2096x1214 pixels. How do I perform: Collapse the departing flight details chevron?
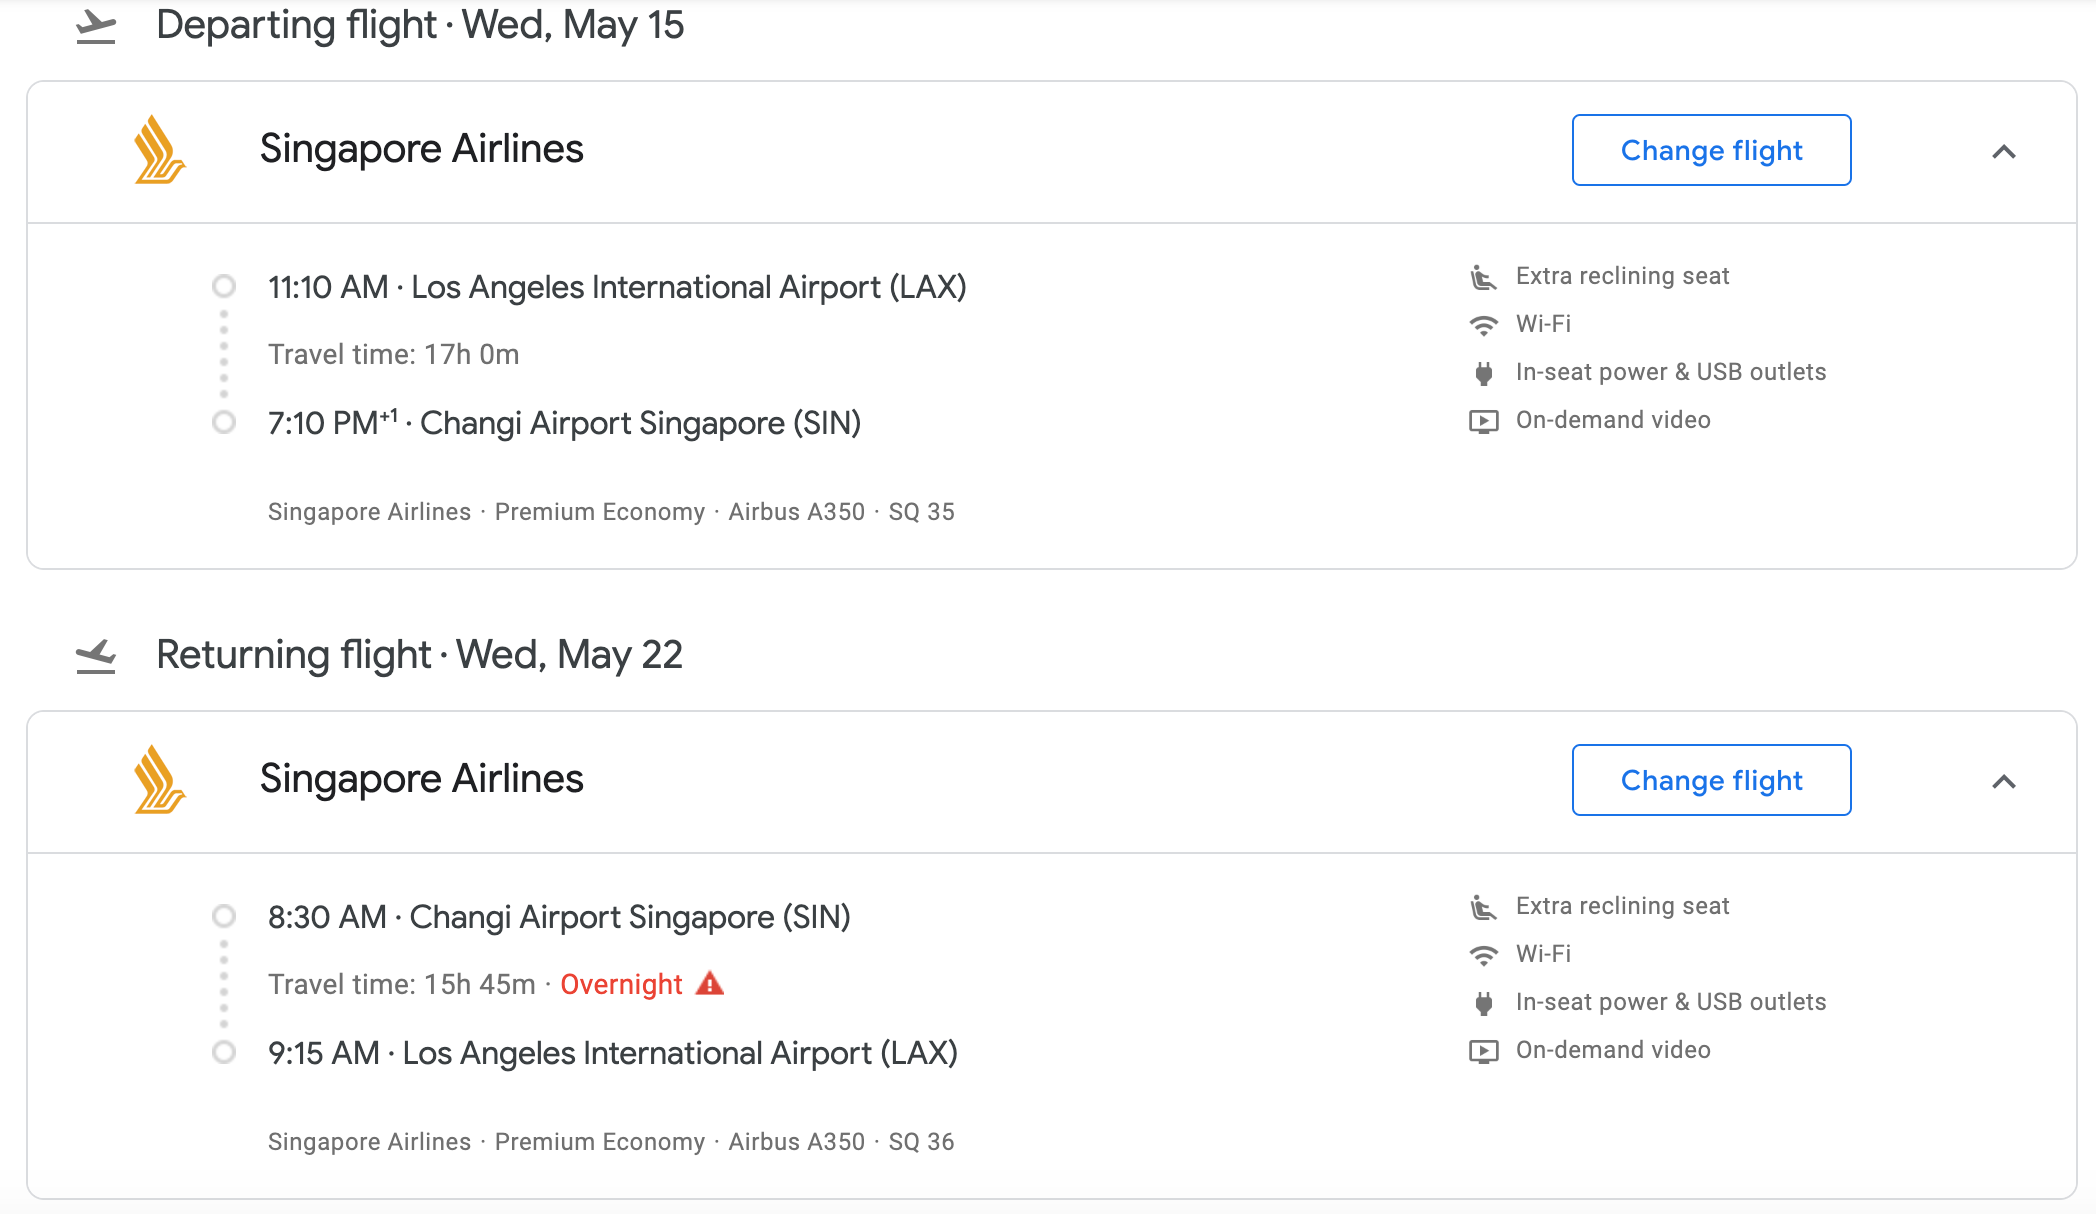pos(2003,152)
